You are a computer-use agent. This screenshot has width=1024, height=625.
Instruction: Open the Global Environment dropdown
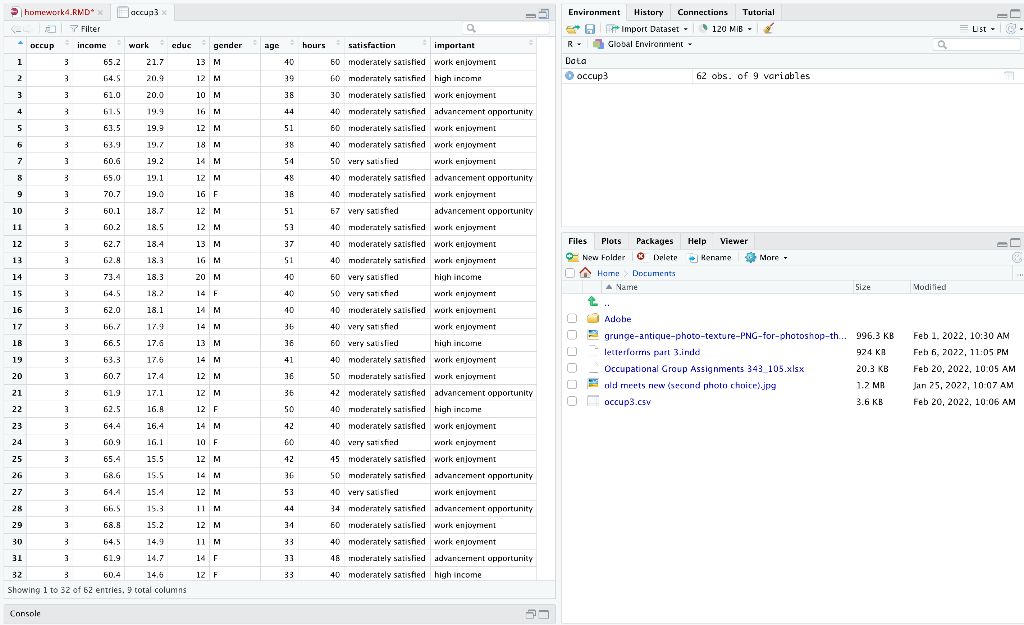coord(644,44)
